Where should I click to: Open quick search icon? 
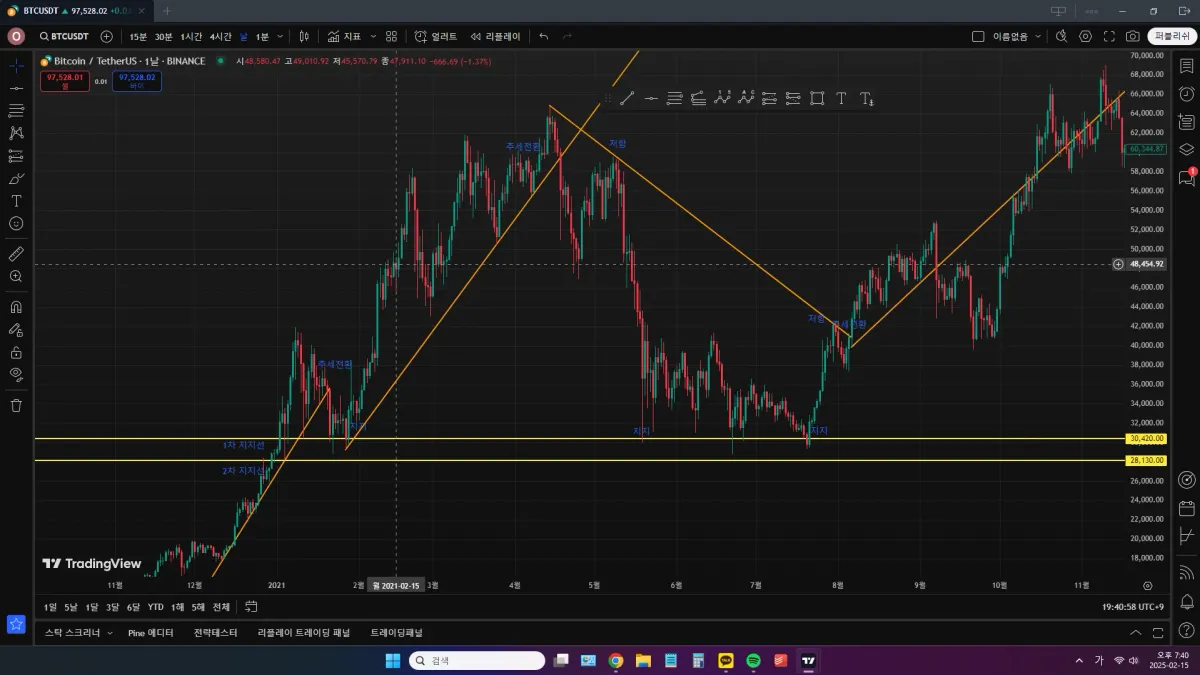pyautogui.click(x=1061, y=36)
